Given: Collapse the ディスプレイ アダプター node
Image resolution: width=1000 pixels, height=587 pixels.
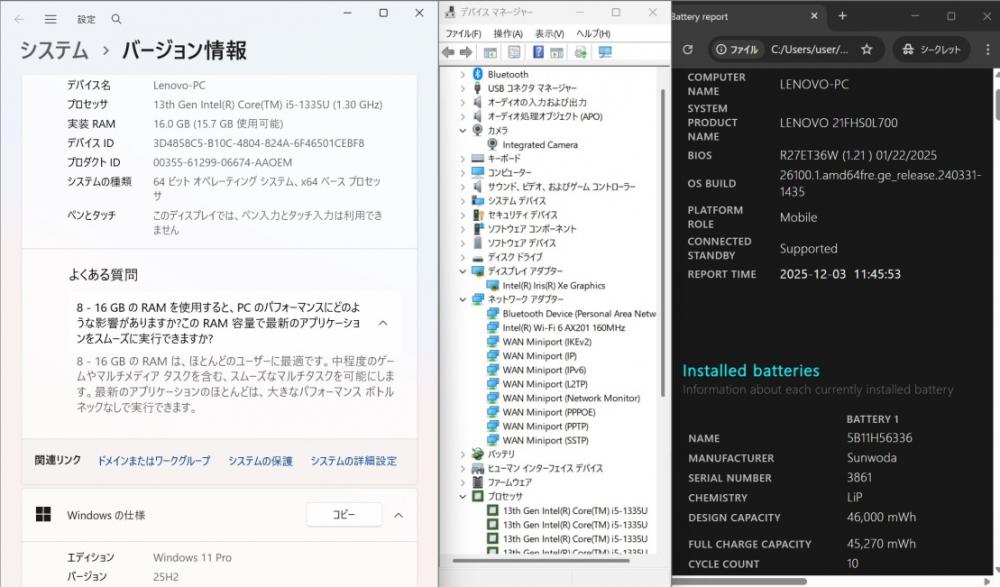Looking at the screenshot, I should (x=462, y=271).
